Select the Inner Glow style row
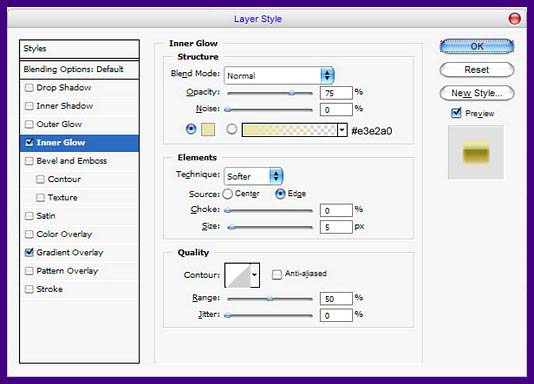This screenshot has height=384, width=534. coord(79,143)
